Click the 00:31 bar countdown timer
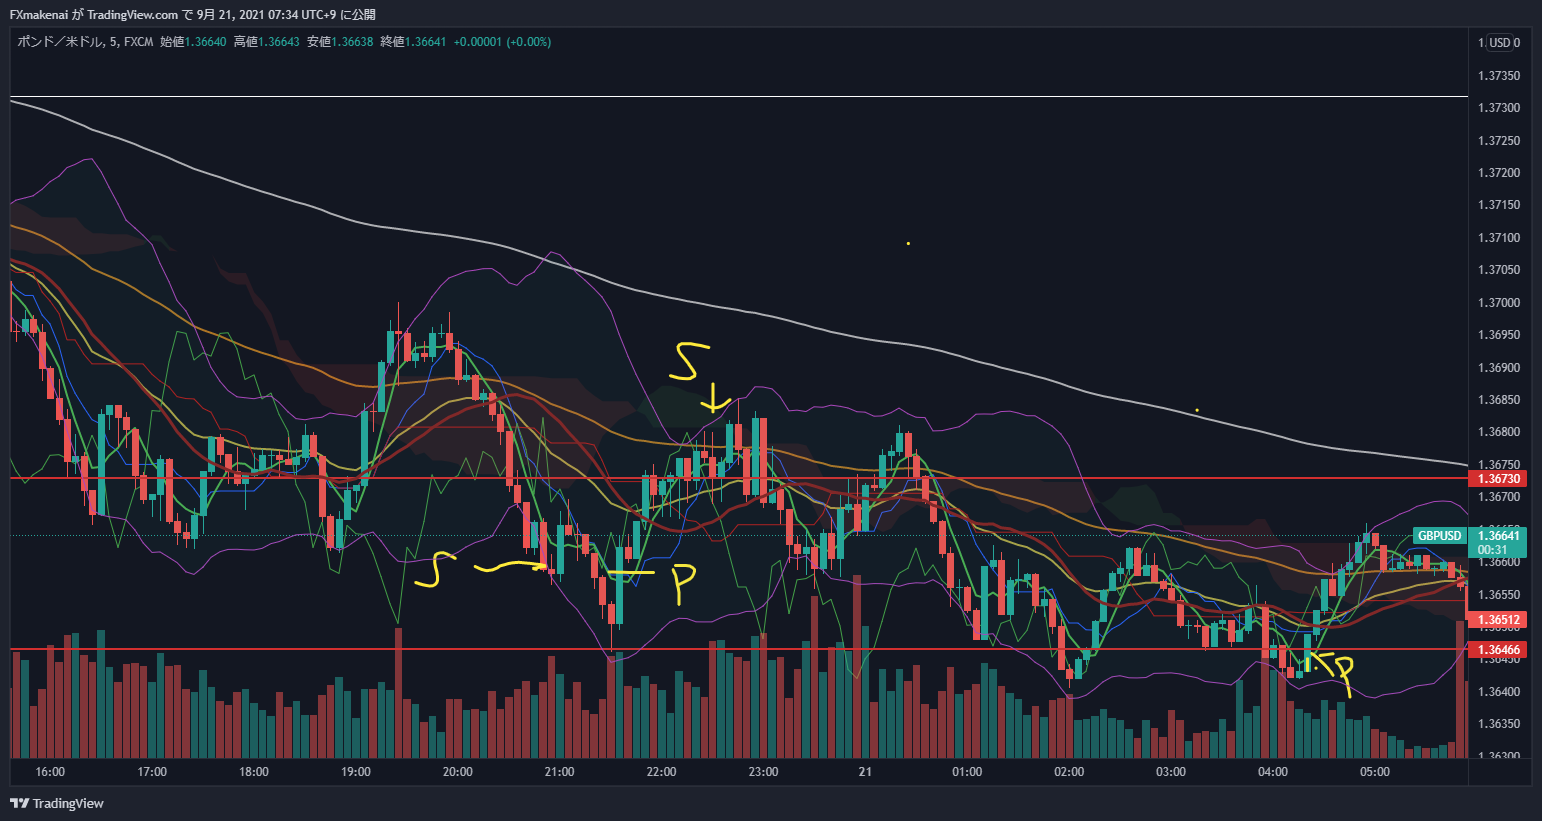The width and height of the screenshot is (1542, 821). click(1493, 550)
